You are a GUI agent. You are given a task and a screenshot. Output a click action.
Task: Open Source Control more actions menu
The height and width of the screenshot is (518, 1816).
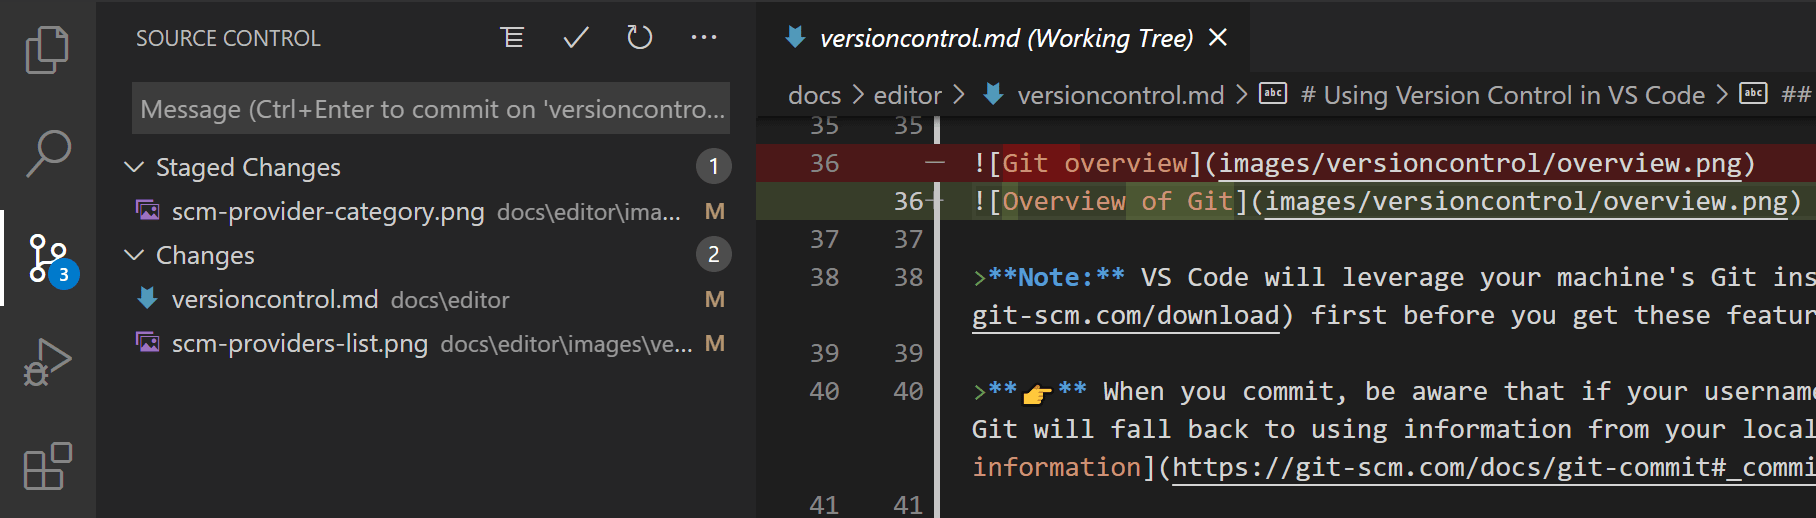[x=704, y=38]
